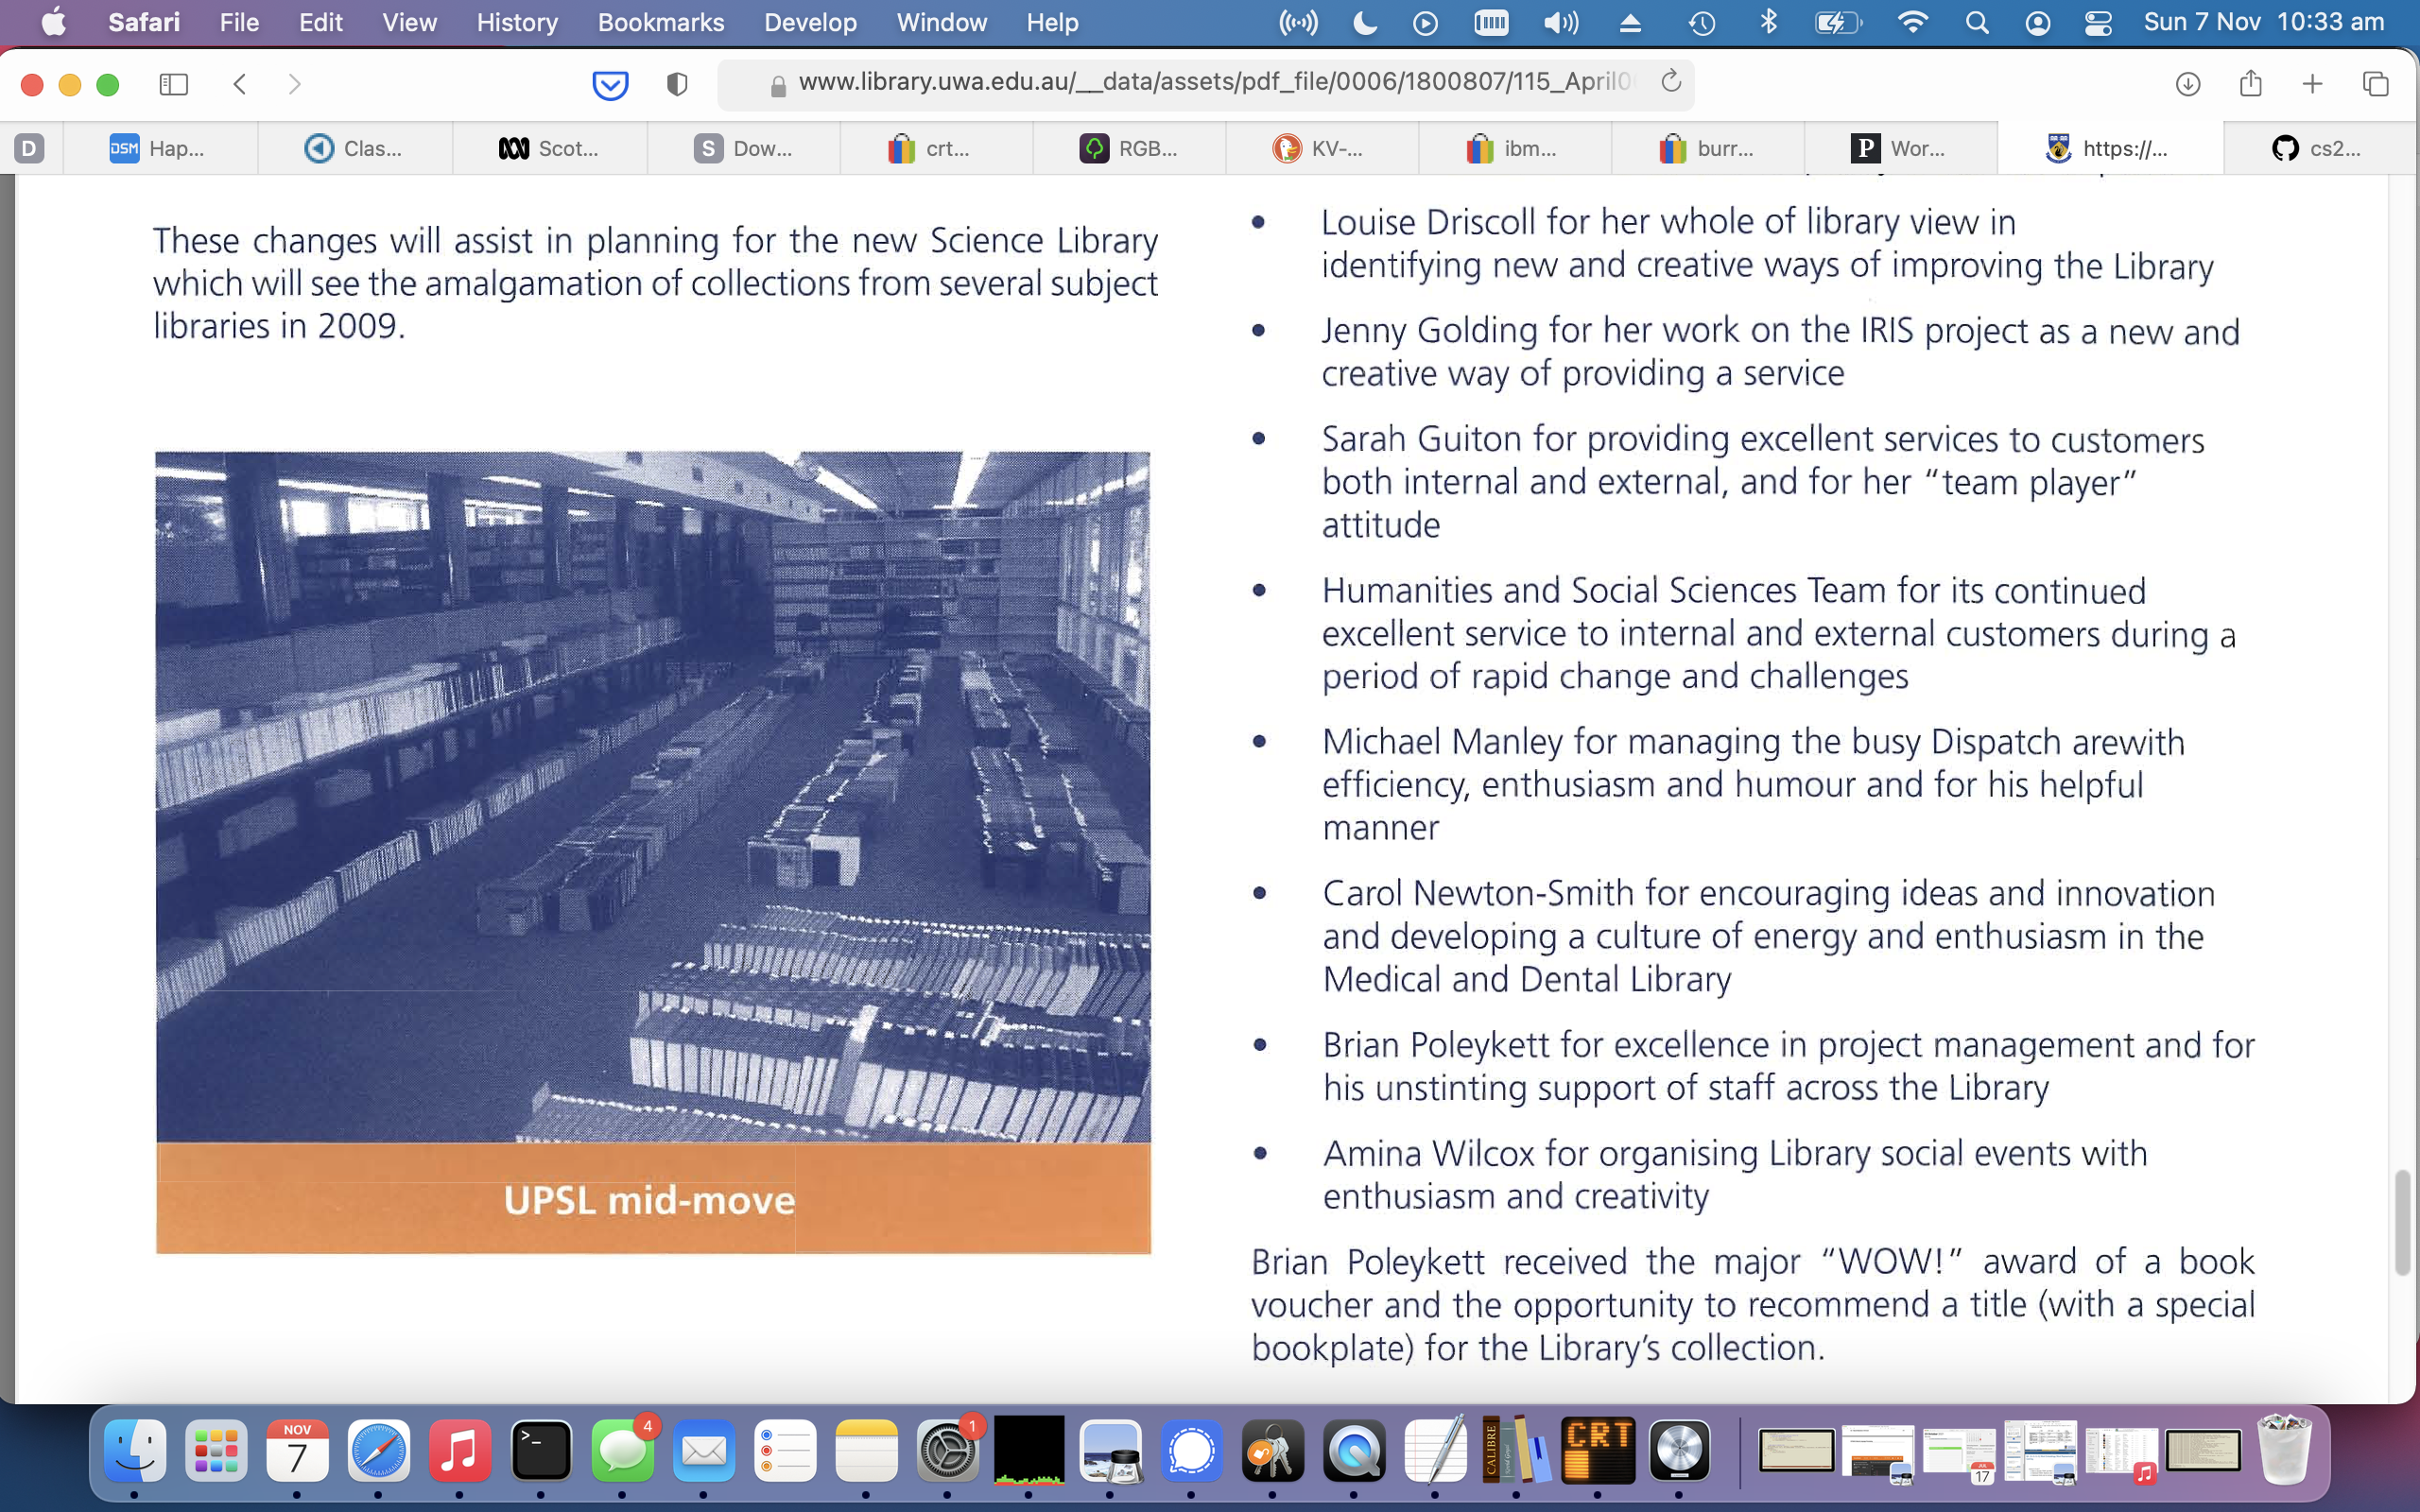Screen dimensions: 2420x1512
Task: Open the volume menu bar dropdown
Action: click(x=1560, y=22)
